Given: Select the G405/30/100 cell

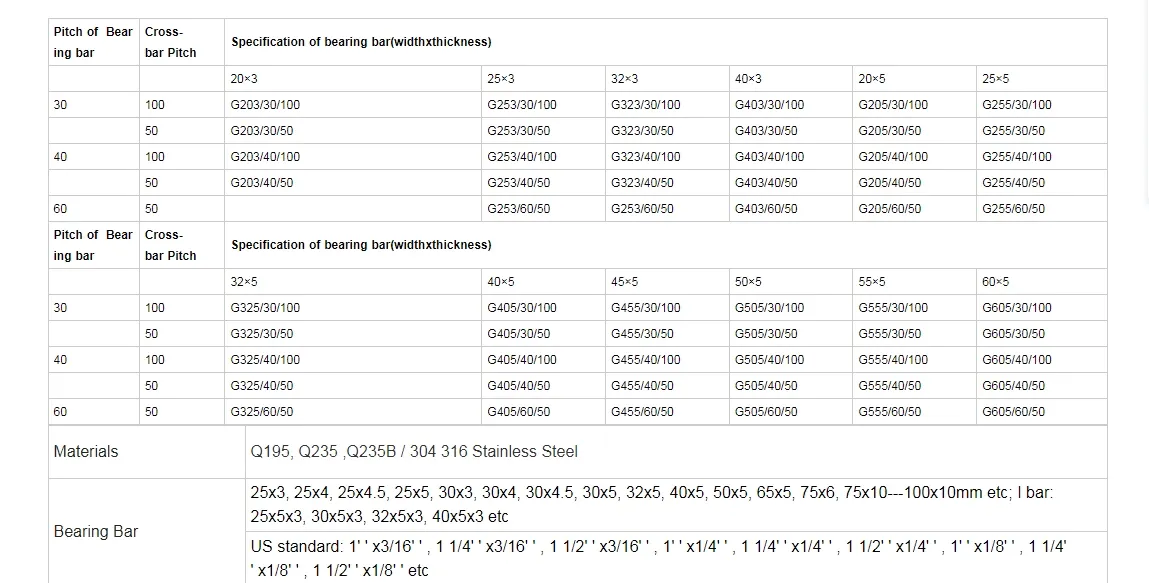Looking at the screenshot, I should [x=521, y=308].
